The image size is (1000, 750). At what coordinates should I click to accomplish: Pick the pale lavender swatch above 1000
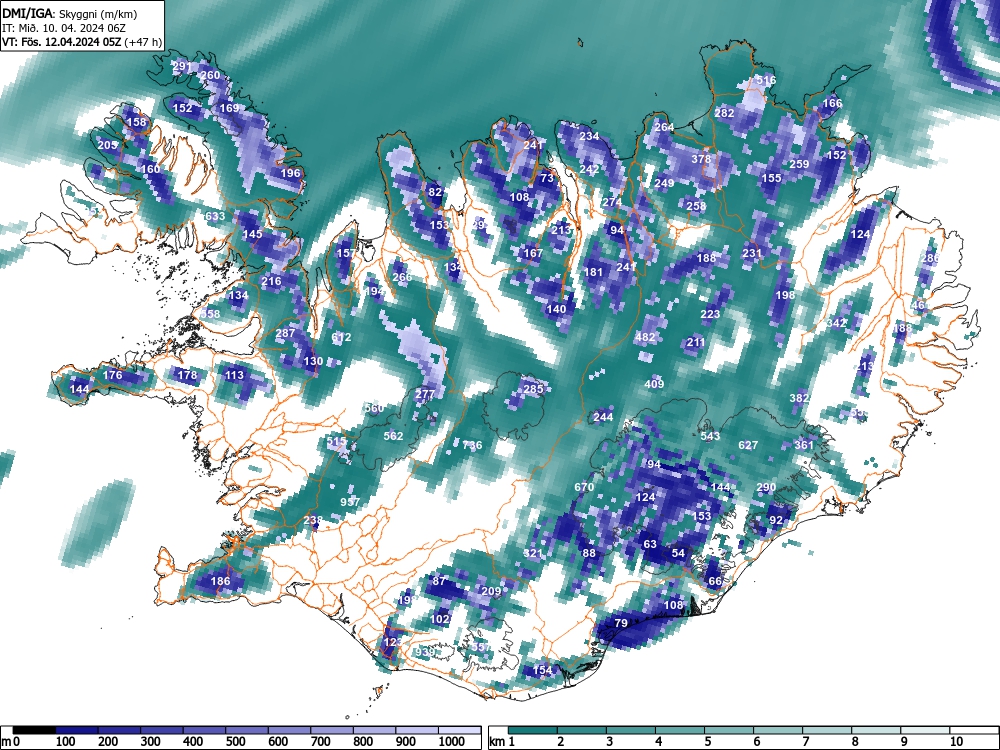[x=460, y=730]
